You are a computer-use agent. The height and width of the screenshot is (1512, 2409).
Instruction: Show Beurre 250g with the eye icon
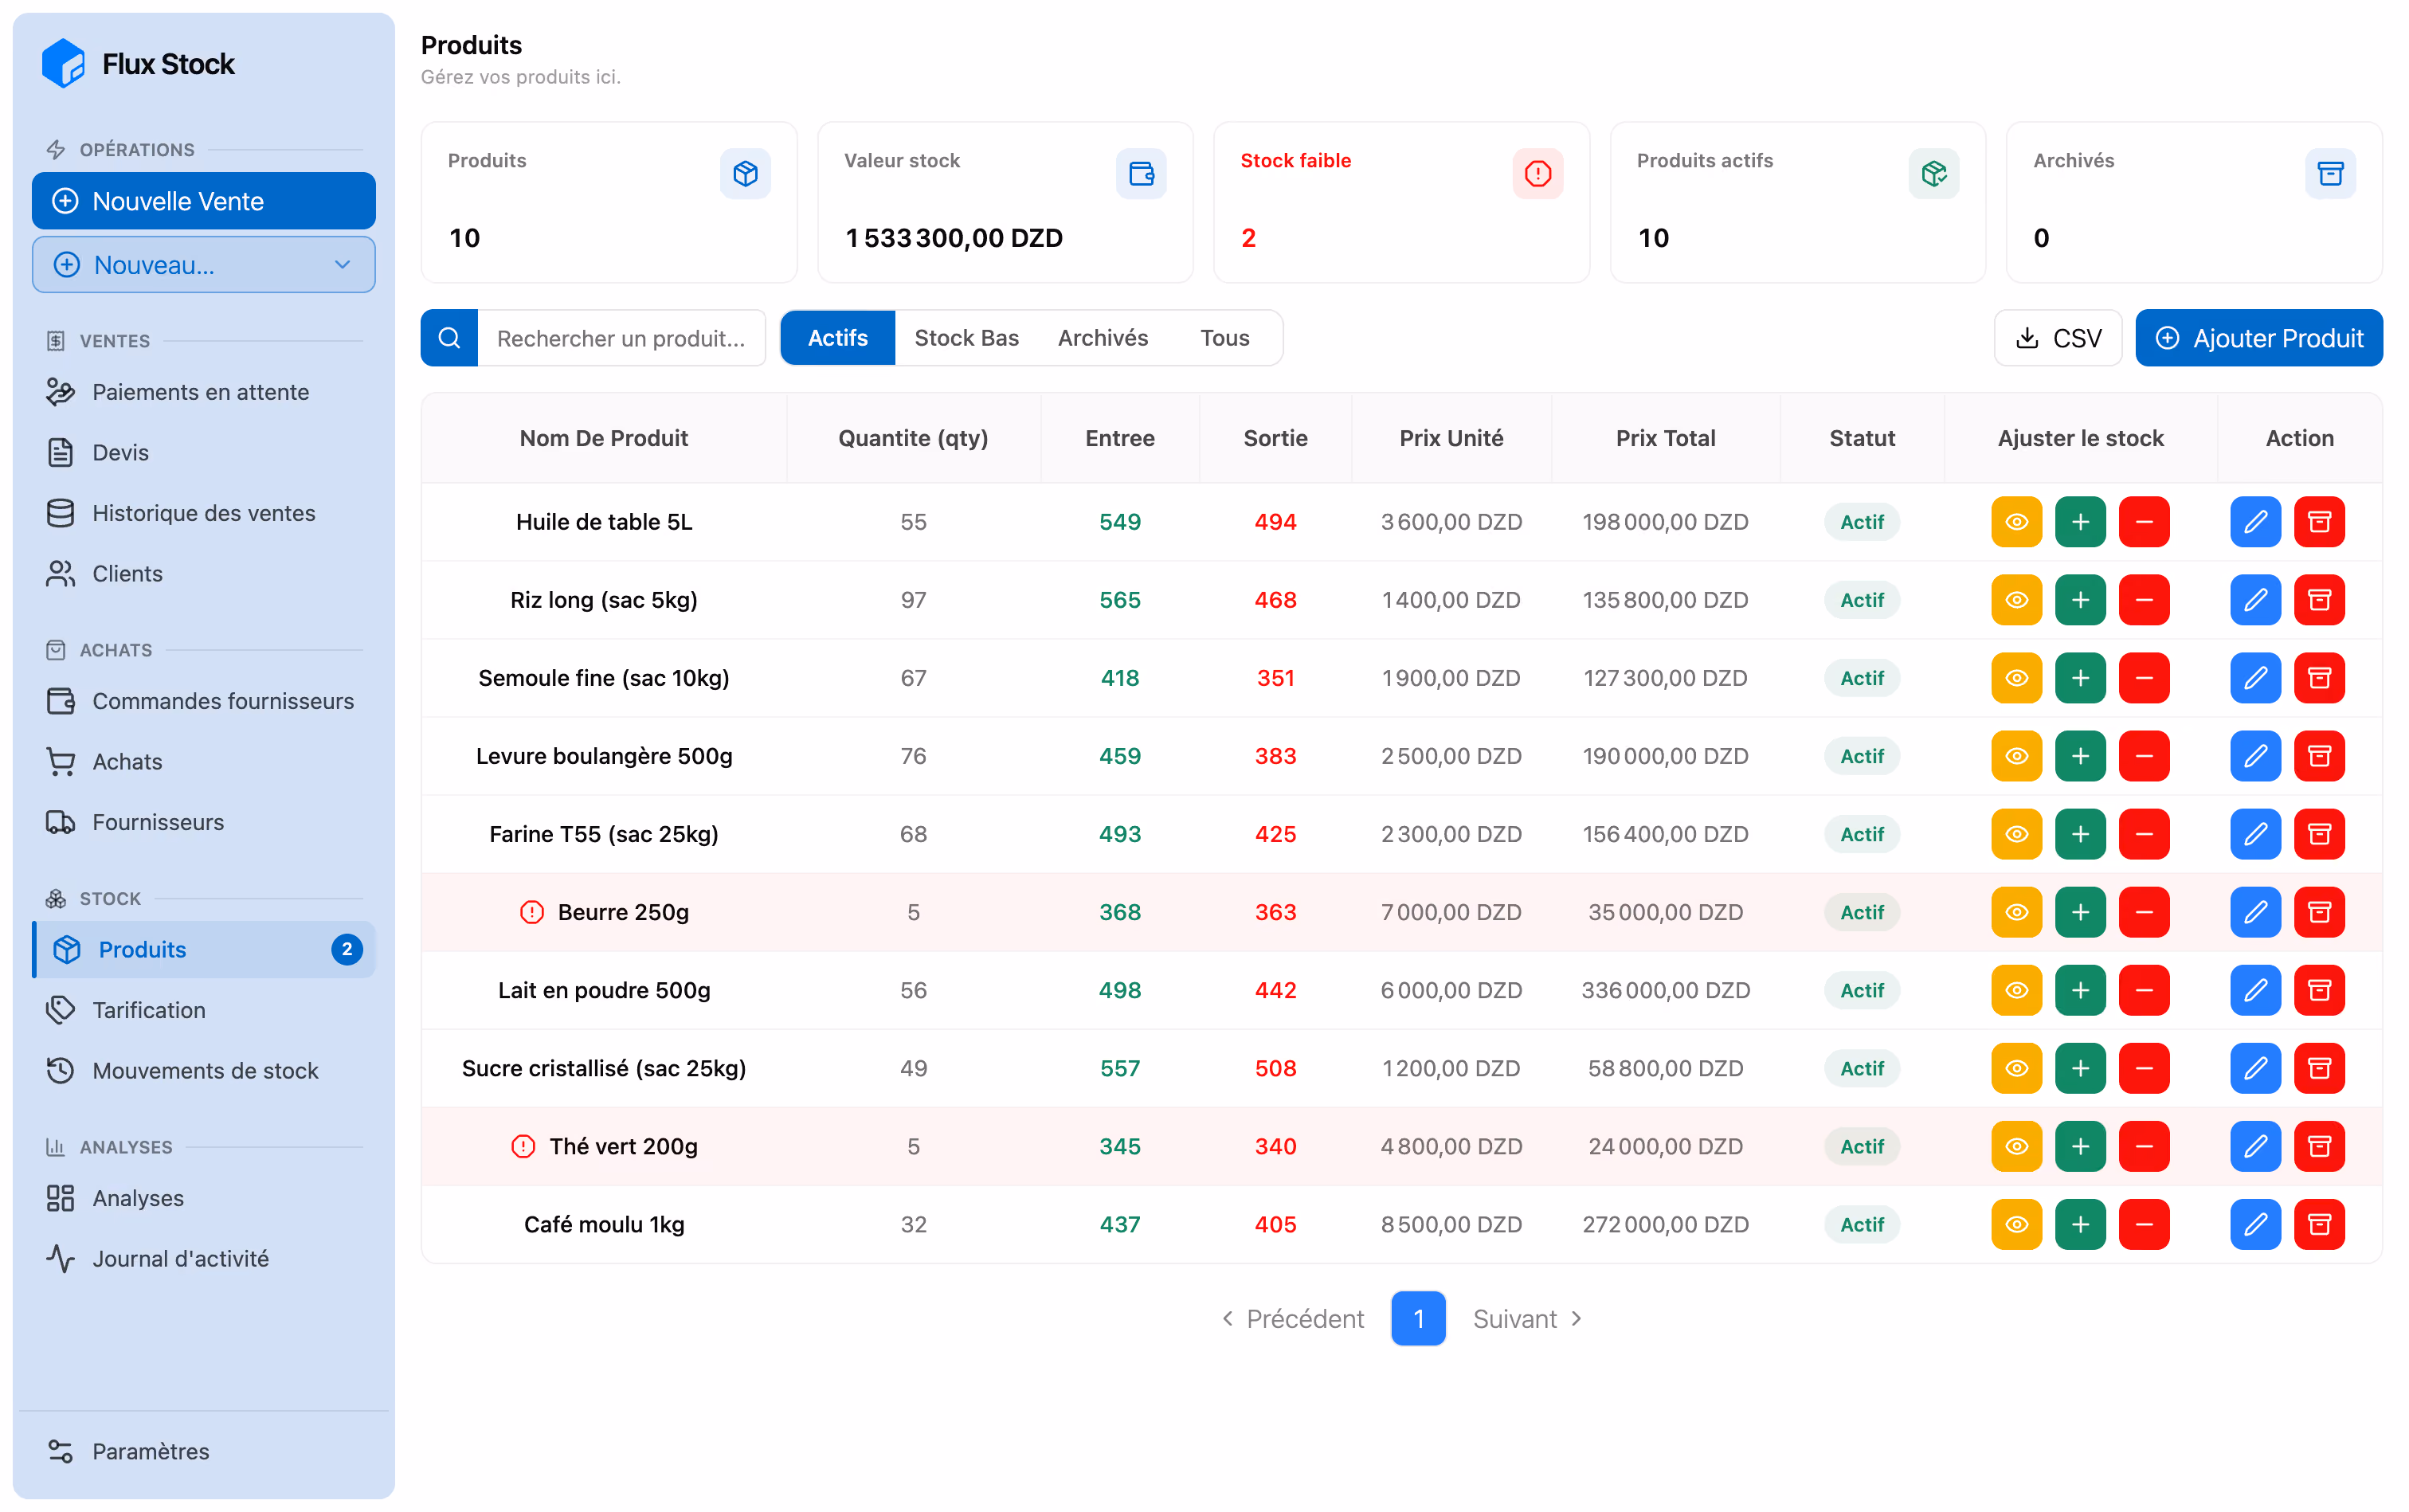[2016, 912]
